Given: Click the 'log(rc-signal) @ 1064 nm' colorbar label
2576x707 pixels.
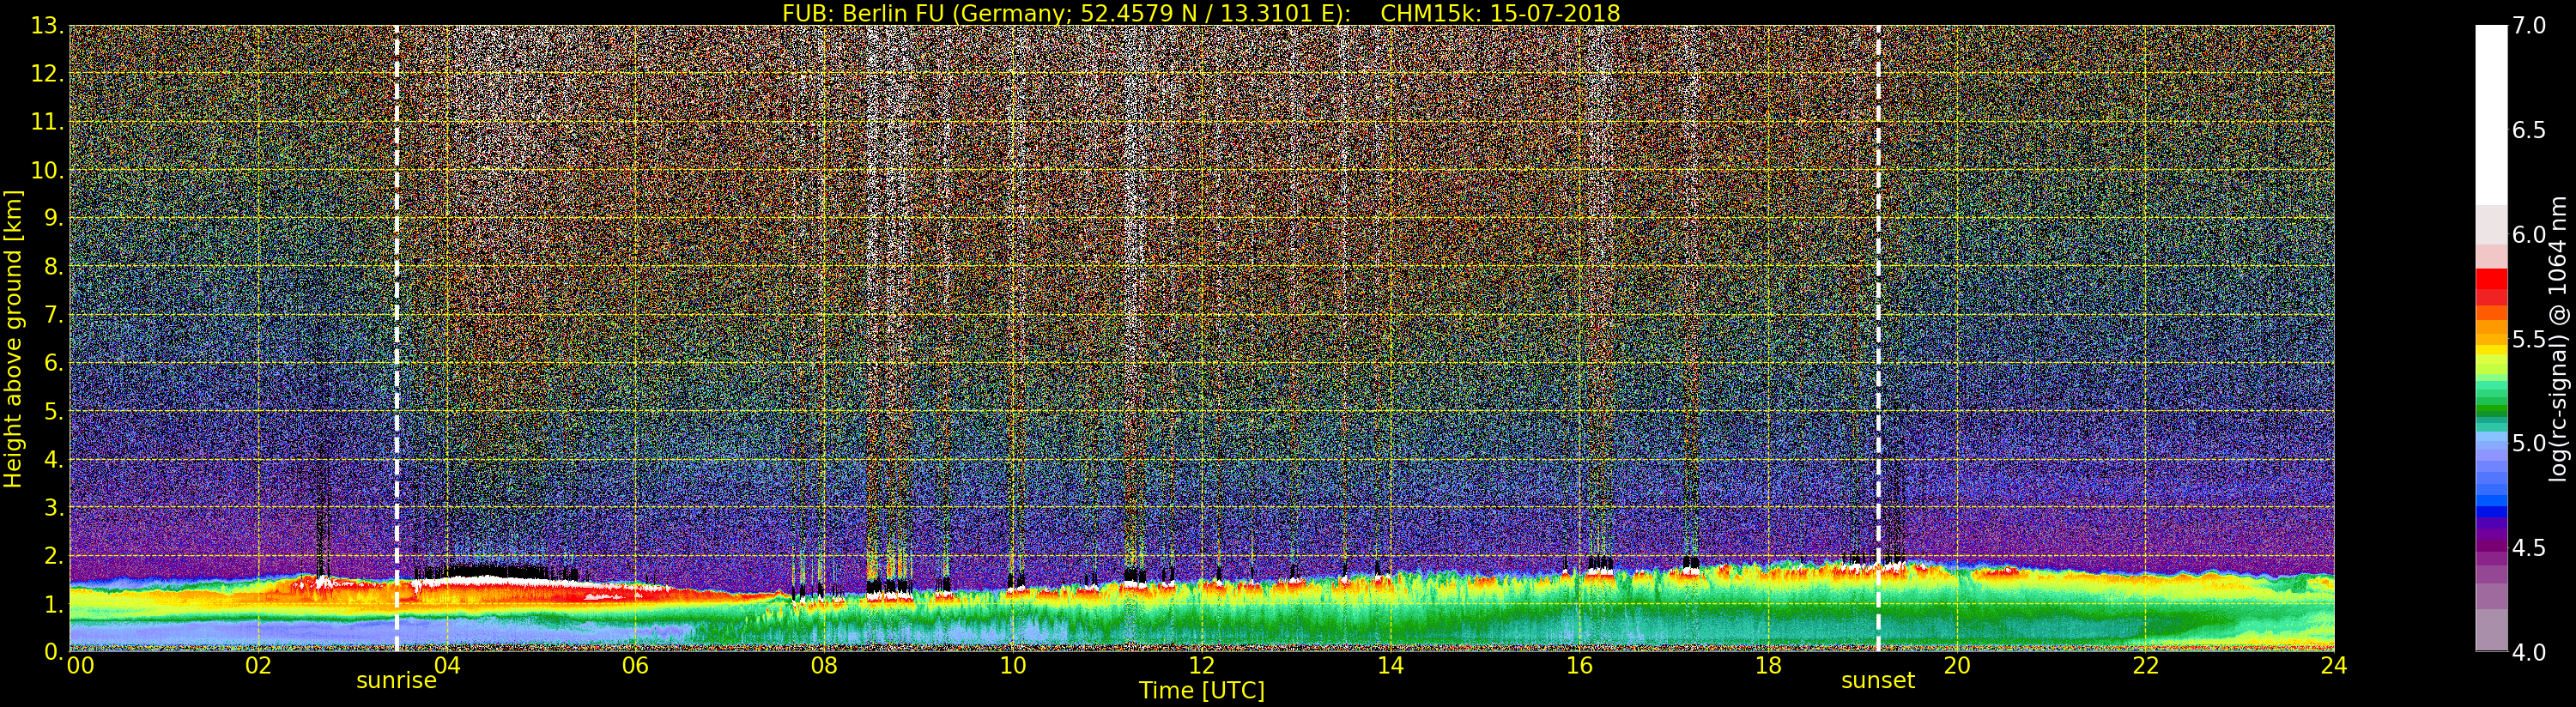Looking at the screenshot, I should tap(2559, 338).
